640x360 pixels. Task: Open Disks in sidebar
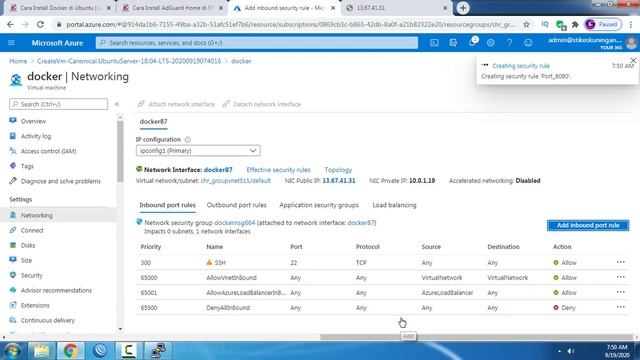point(28,245)
